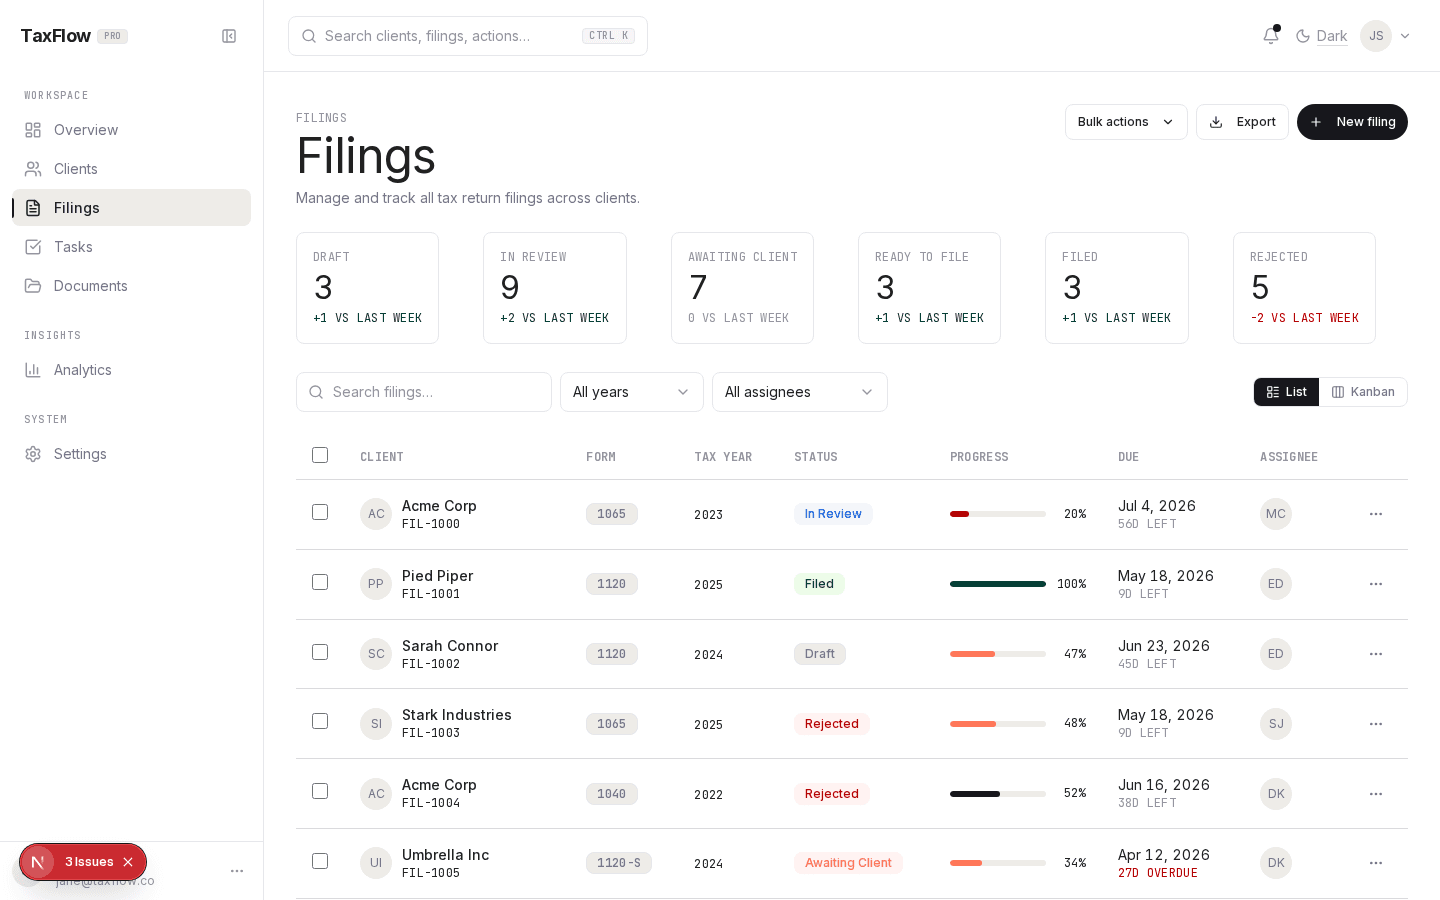Check the FIL-1004 Acme Corp row
This screenshot has height=900, width=1440.
point(320,791)
